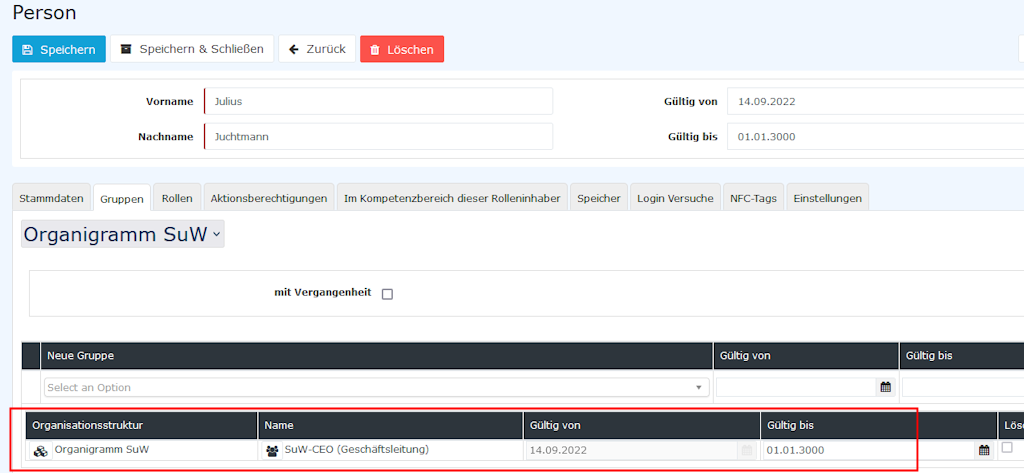Click the Speichern save button
Image resolution: width=1024 pixels, height=473 pixels.
click(59, 49)
